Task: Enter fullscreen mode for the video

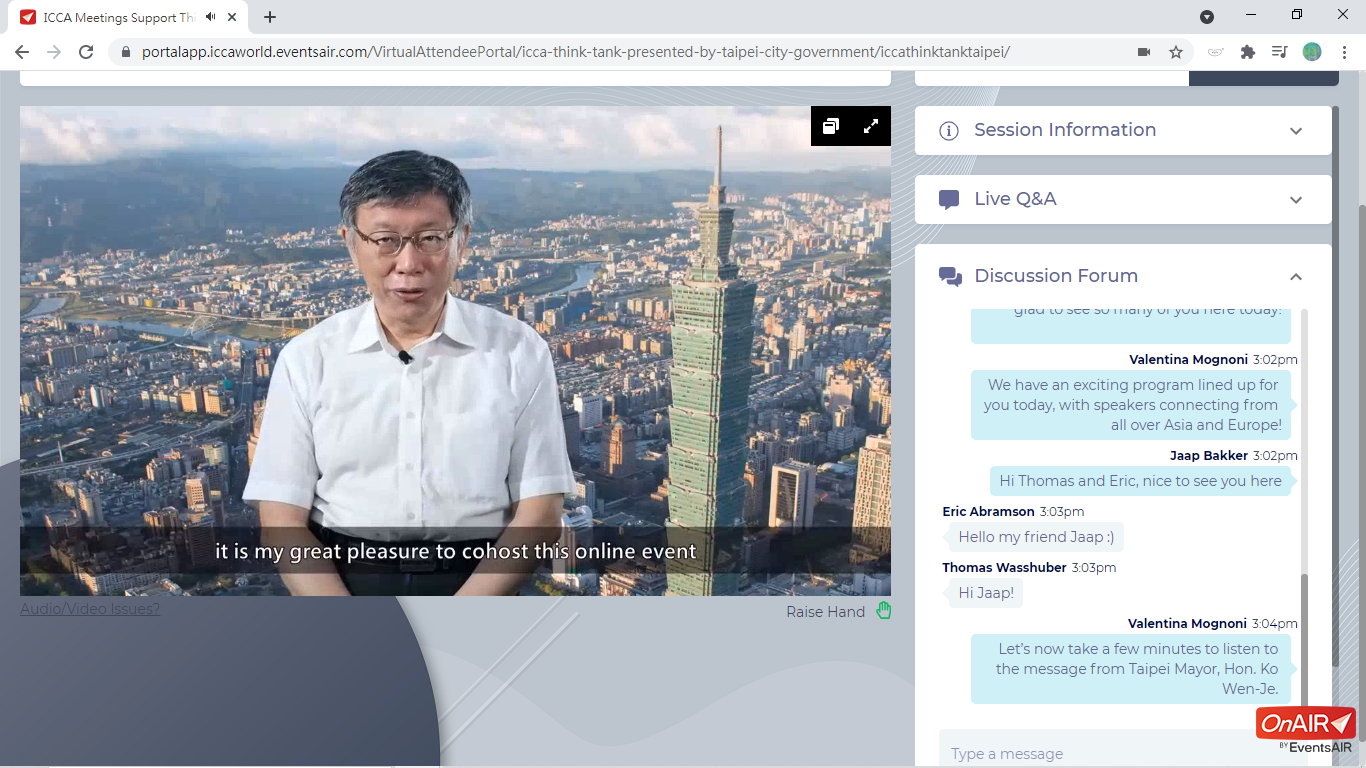Action: click(871, 126)
